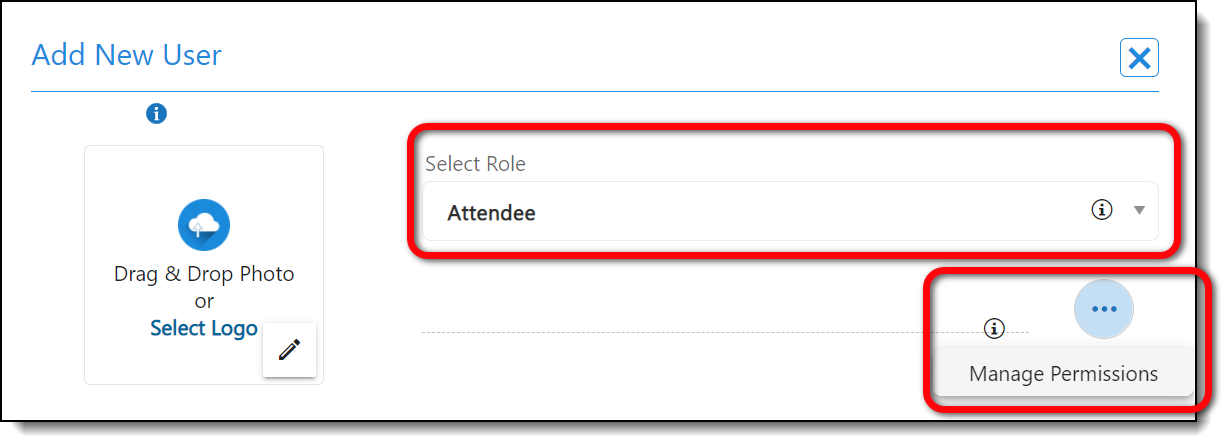1222x447 pixels.
Task: Click the Select Logo link
Action: (204, 328)
